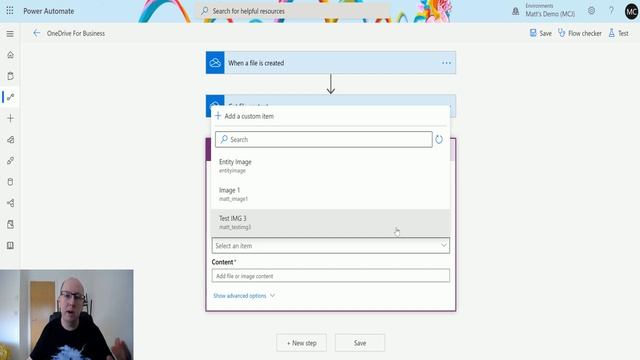Click Test in the top toolbar

(x=618, y=33)
